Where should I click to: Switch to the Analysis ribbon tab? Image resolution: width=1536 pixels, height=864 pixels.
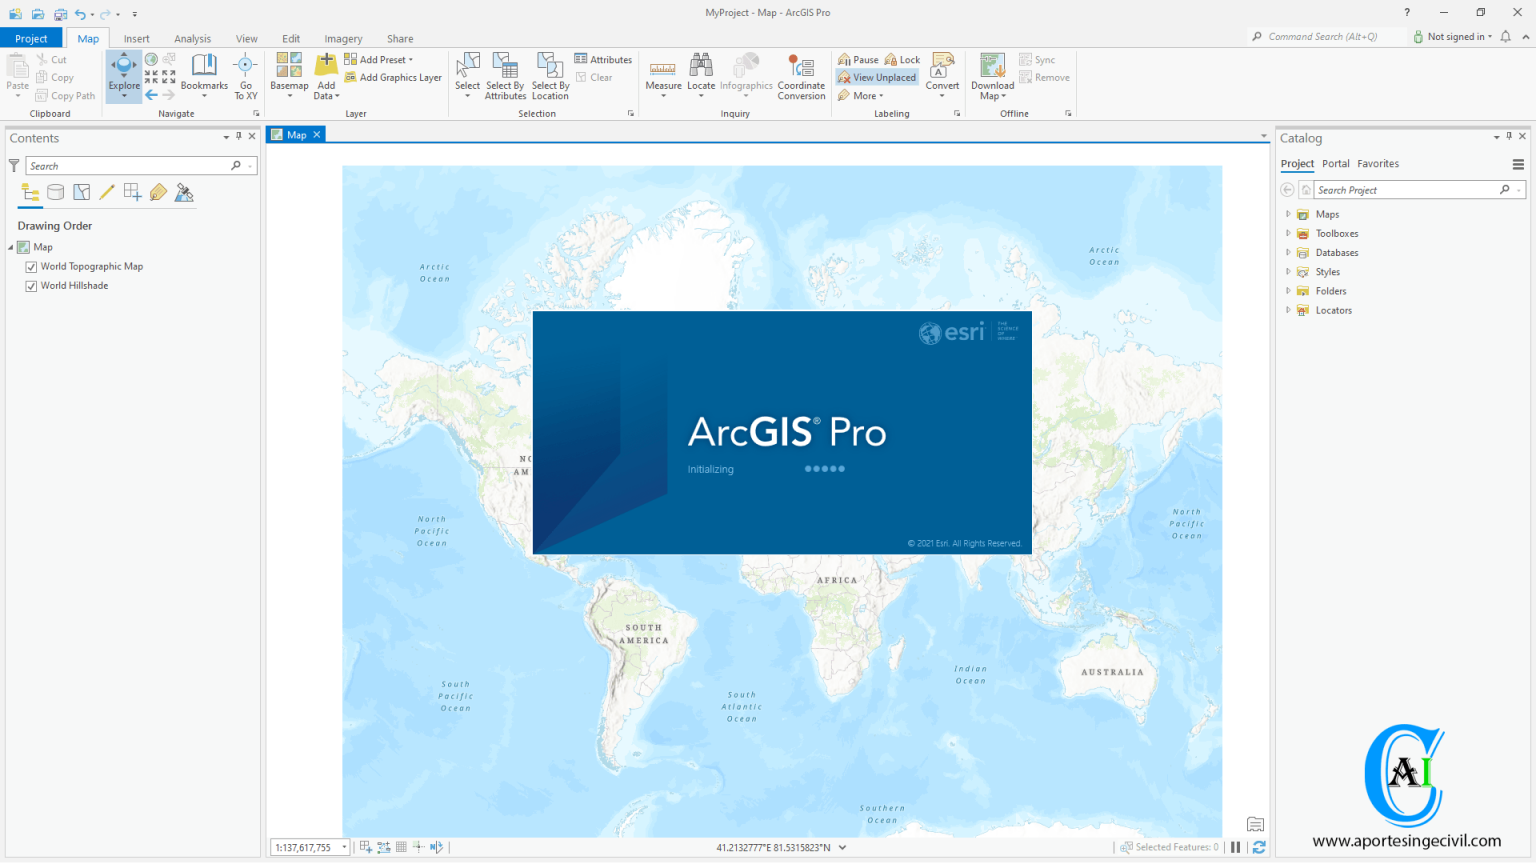192,38
